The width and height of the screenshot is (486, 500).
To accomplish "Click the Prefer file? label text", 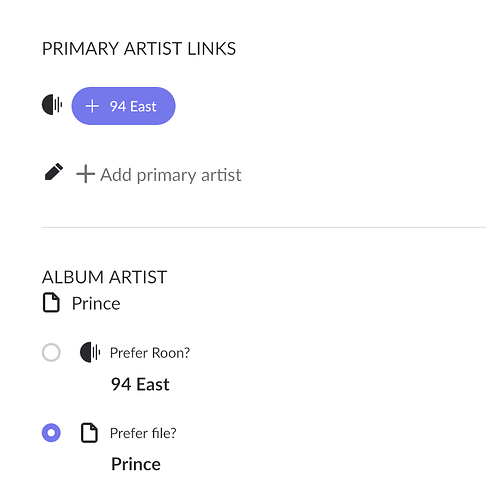I will 143,433.
